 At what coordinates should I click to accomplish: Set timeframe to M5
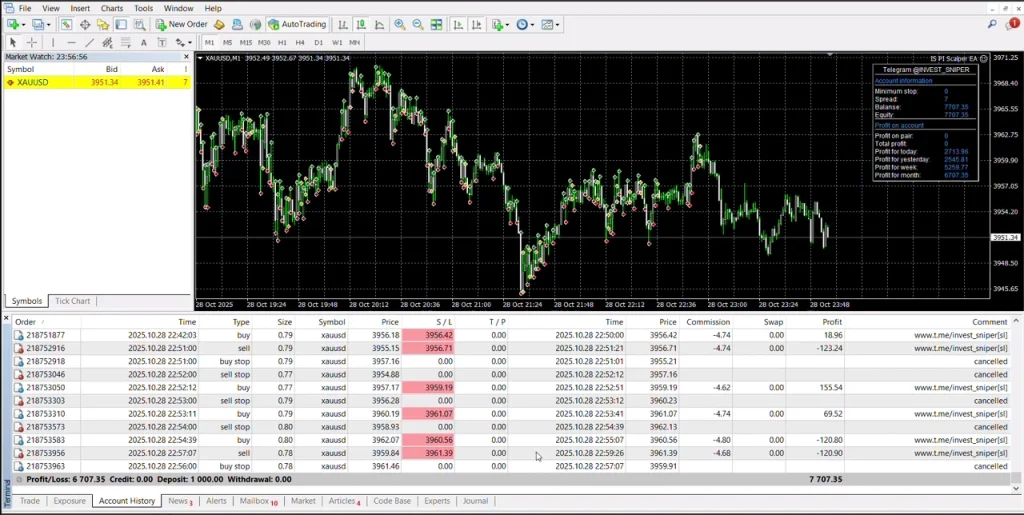[x=227, y=42]
